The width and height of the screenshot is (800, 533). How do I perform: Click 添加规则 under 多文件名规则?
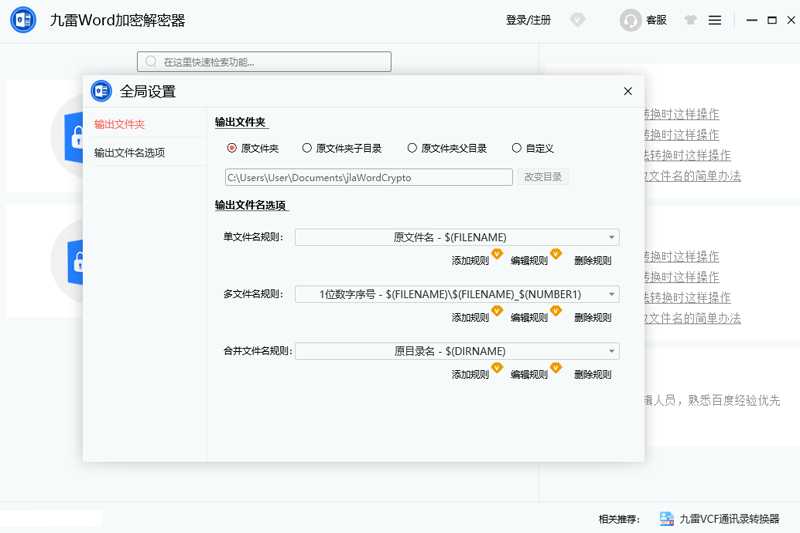pyautogui.click(x=470, y=318)
